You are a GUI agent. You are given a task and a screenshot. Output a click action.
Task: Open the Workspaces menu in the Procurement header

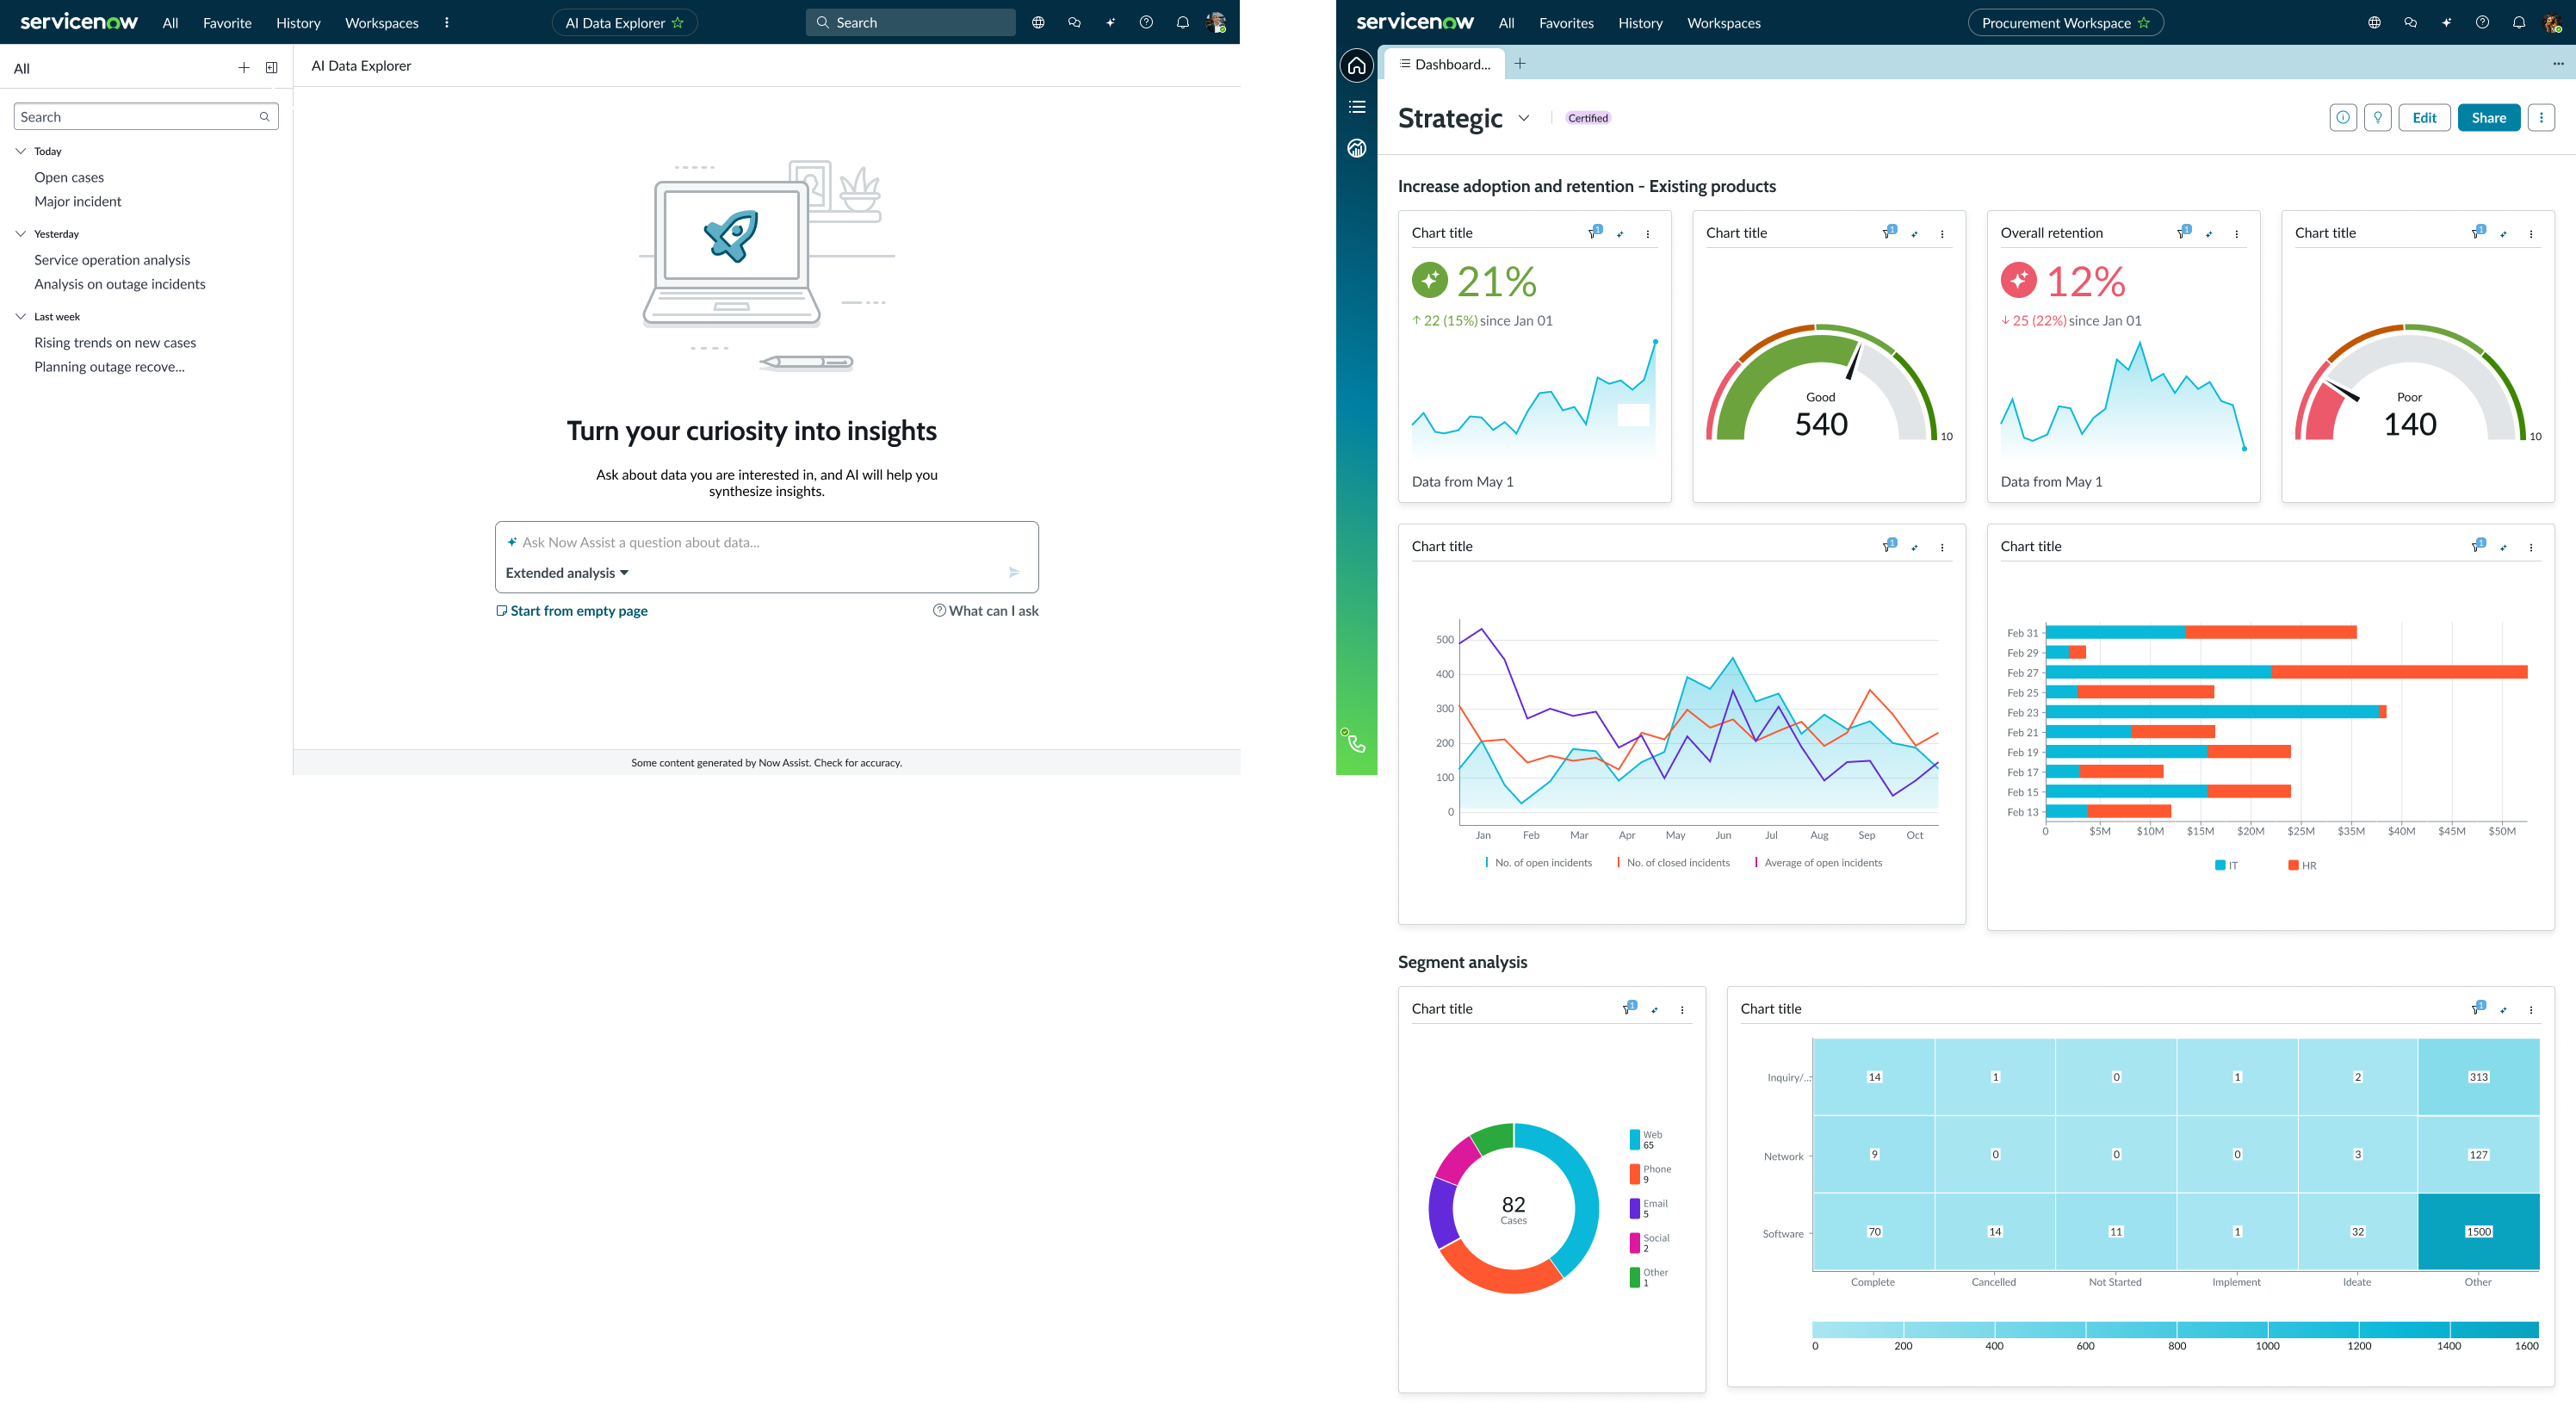tap(1723, 23)
